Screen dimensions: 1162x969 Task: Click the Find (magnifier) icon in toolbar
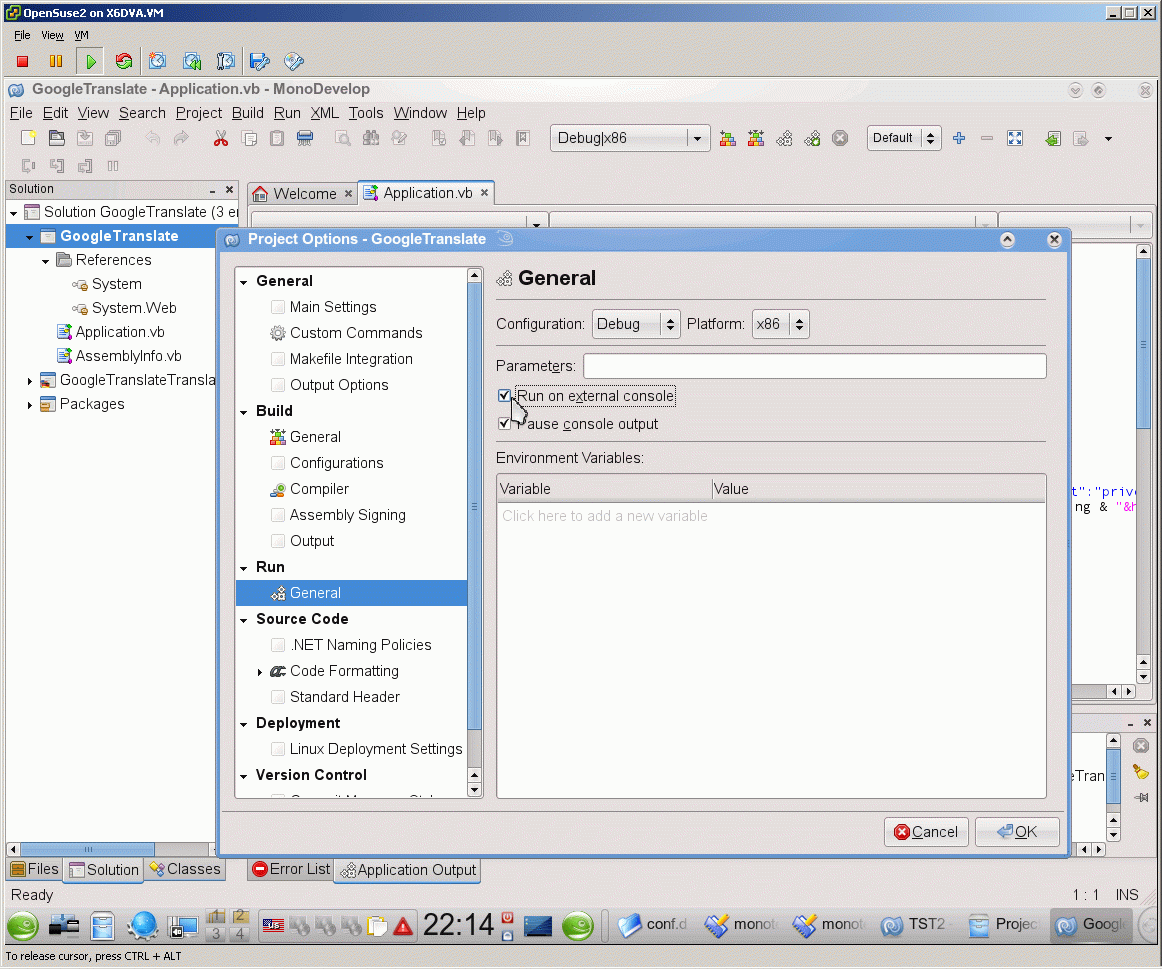click(x=342, y=138)
